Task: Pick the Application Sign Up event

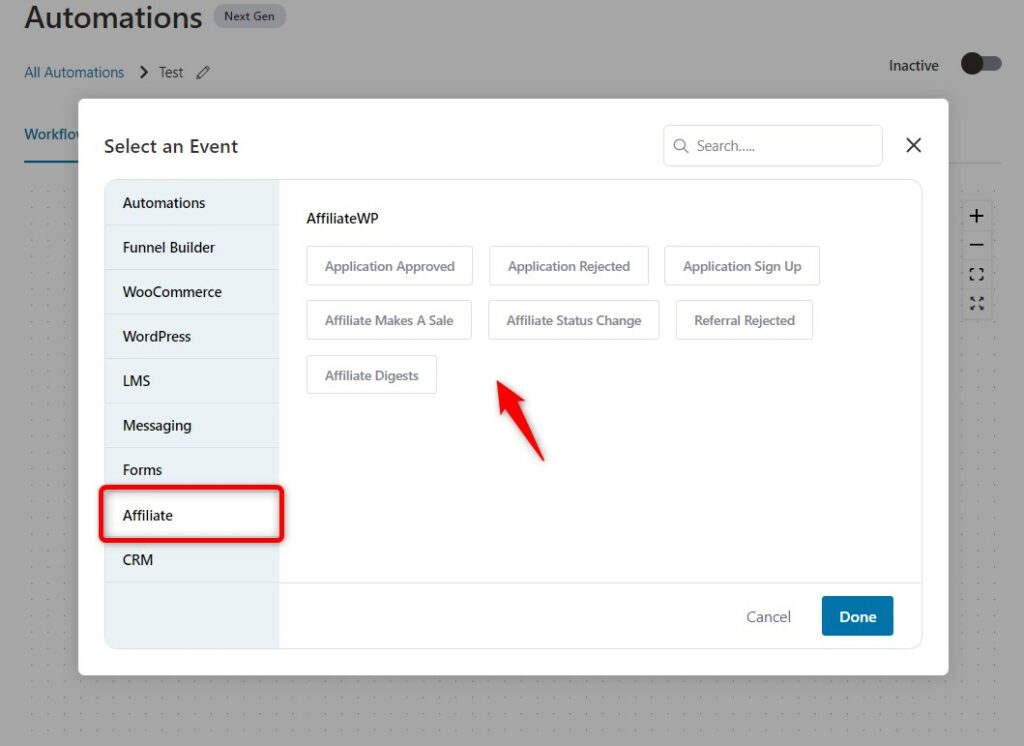Action: point(742,266)
